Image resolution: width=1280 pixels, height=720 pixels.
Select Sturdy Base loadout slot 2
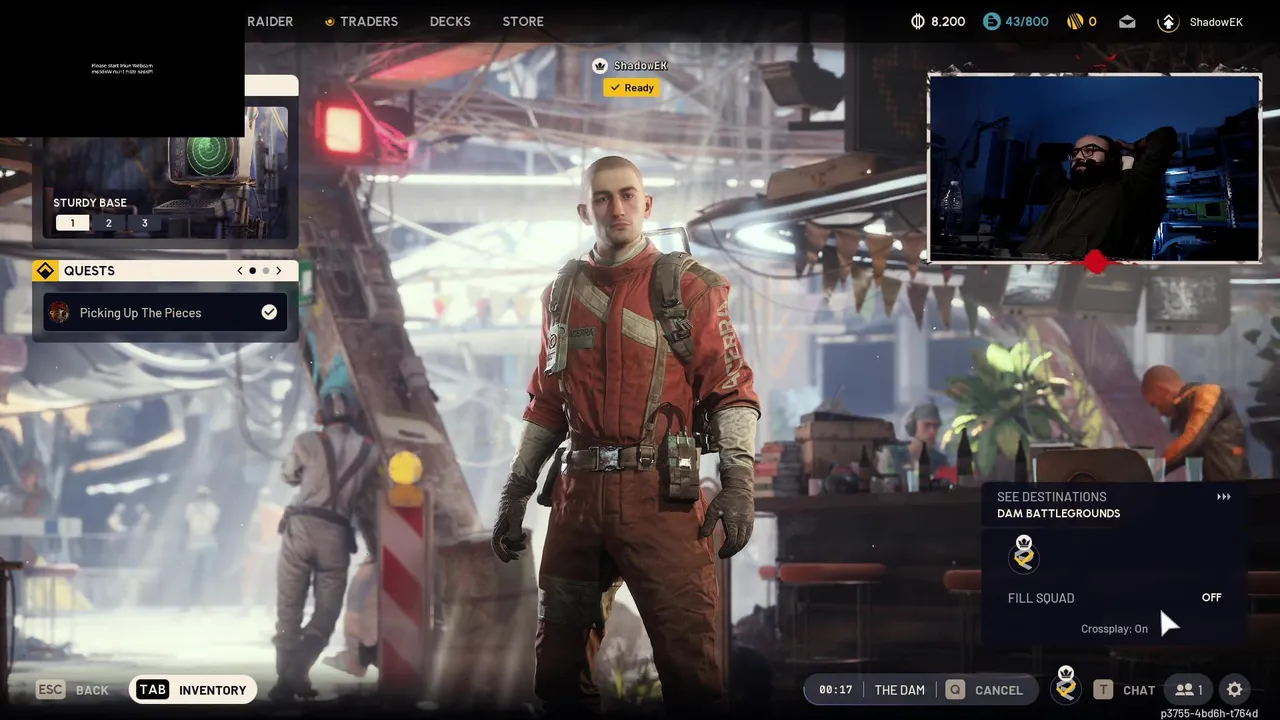109,223
